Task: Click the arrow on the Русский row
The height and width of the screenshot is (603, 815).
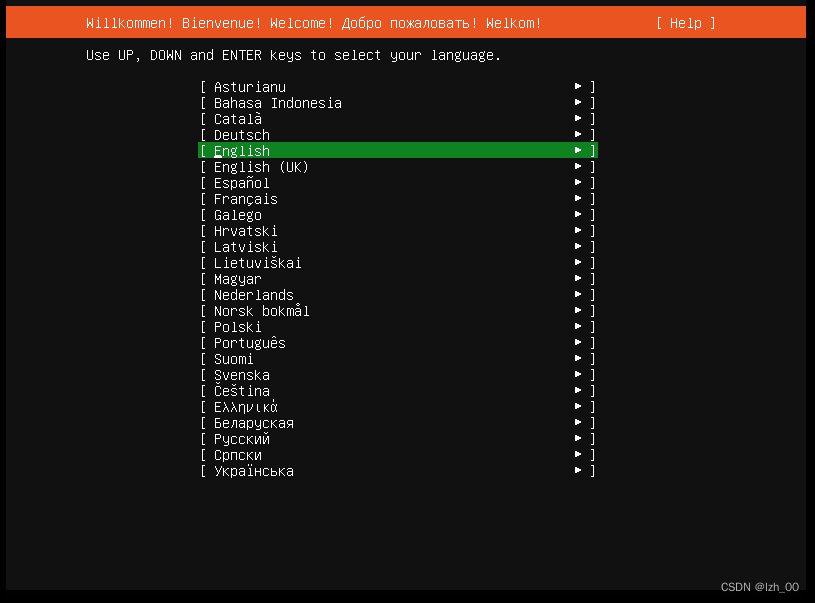Action: click(x=578, y=439)
